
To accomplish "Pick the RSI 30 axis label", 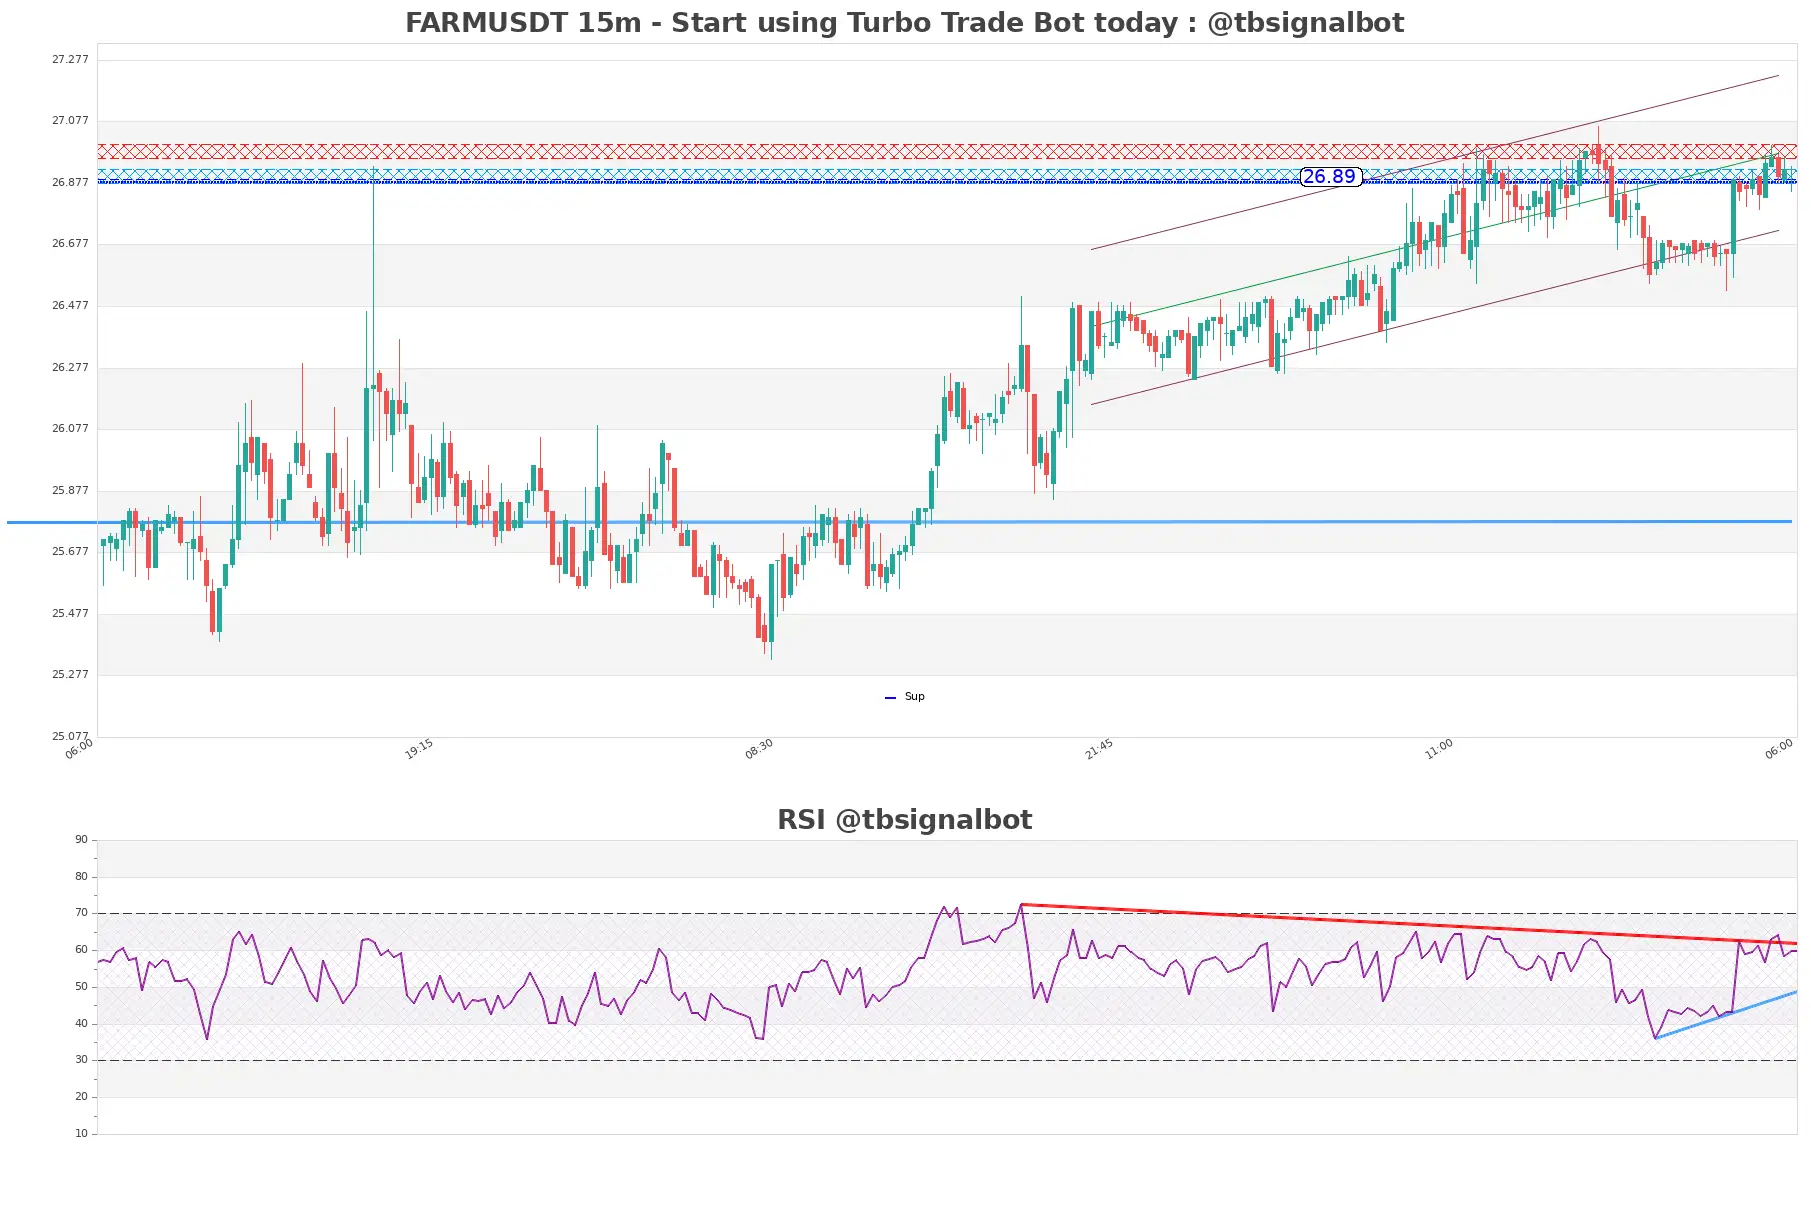I will (x=82, y=1060).
